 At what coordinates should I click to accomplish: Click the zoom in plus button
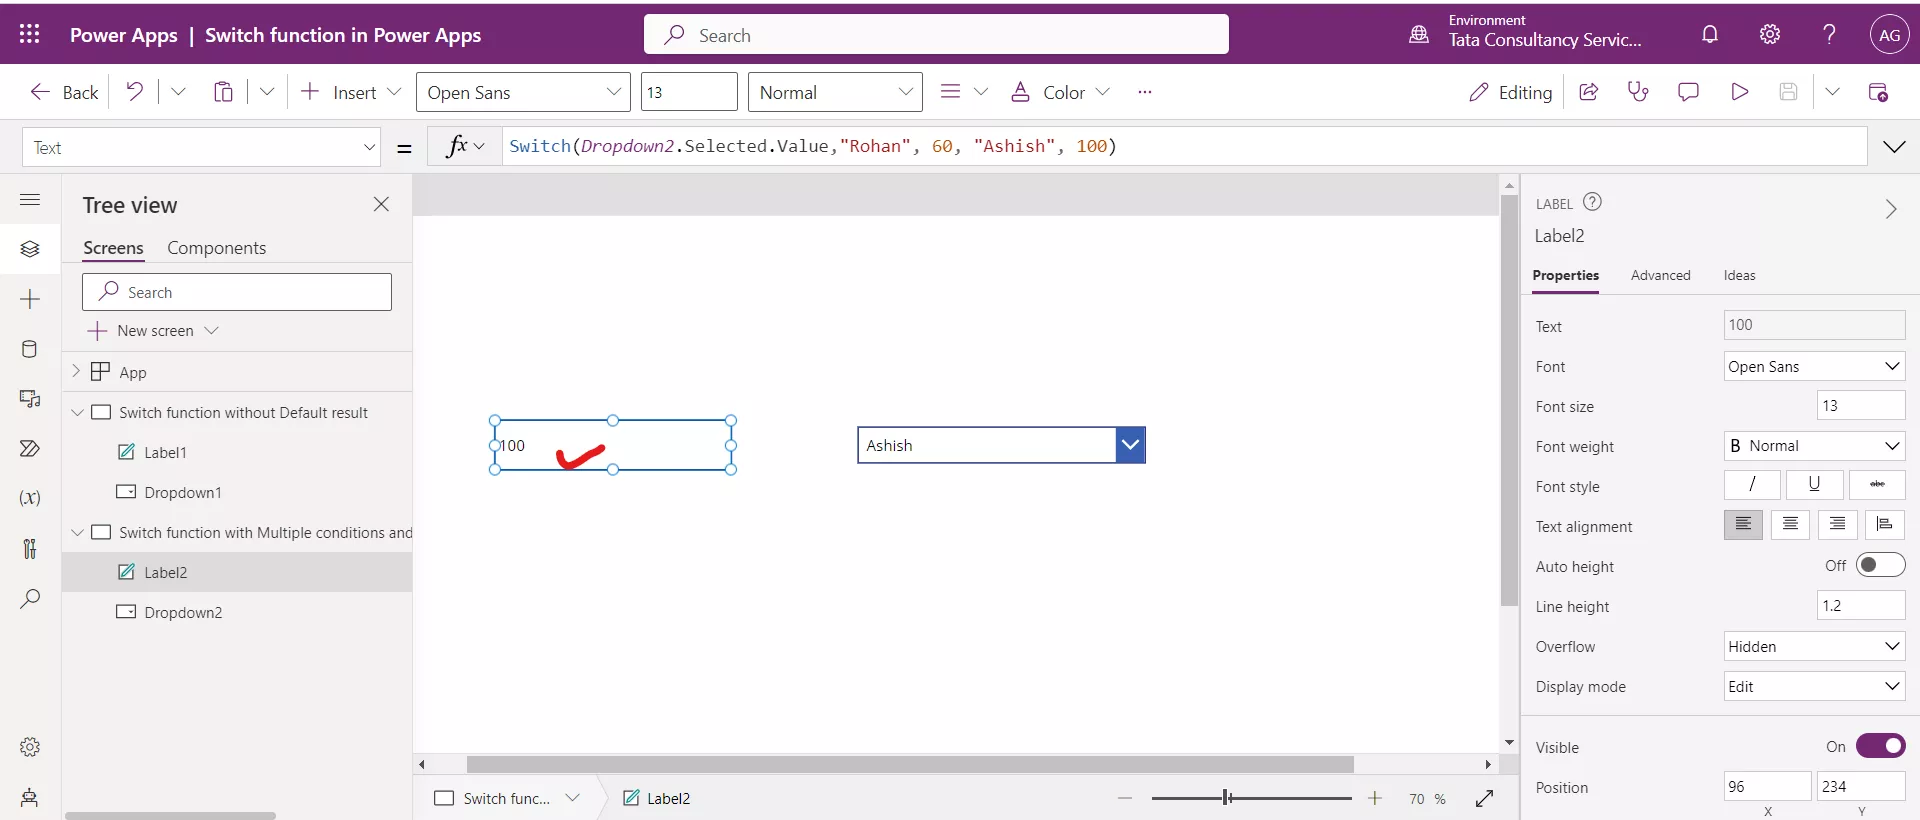pos(1375,798)
